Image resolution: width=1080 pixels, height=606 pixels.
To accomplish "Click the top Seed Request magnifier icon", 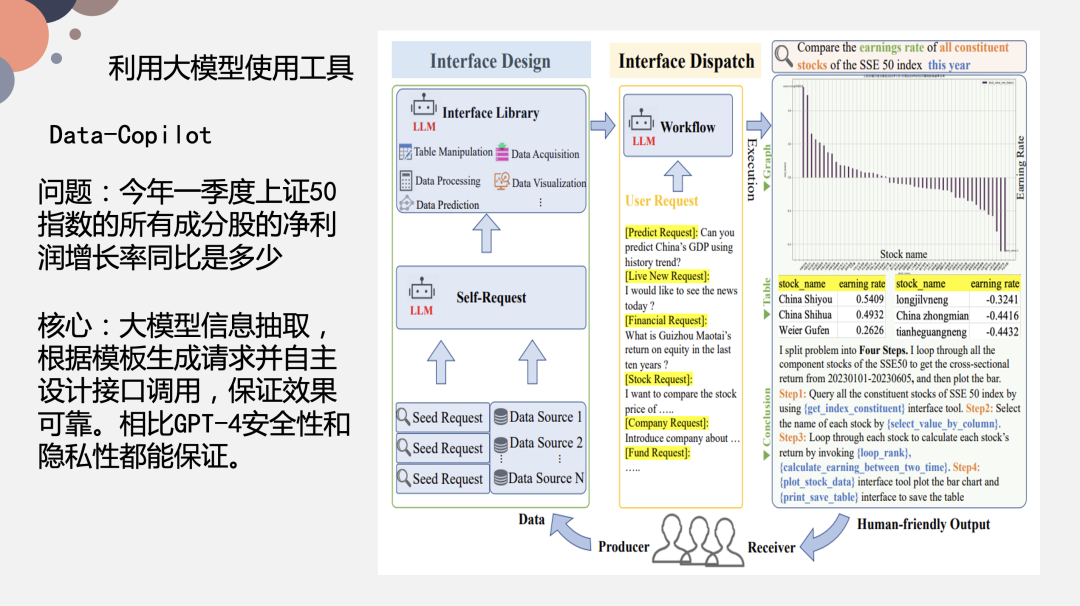I will (402, 418).
